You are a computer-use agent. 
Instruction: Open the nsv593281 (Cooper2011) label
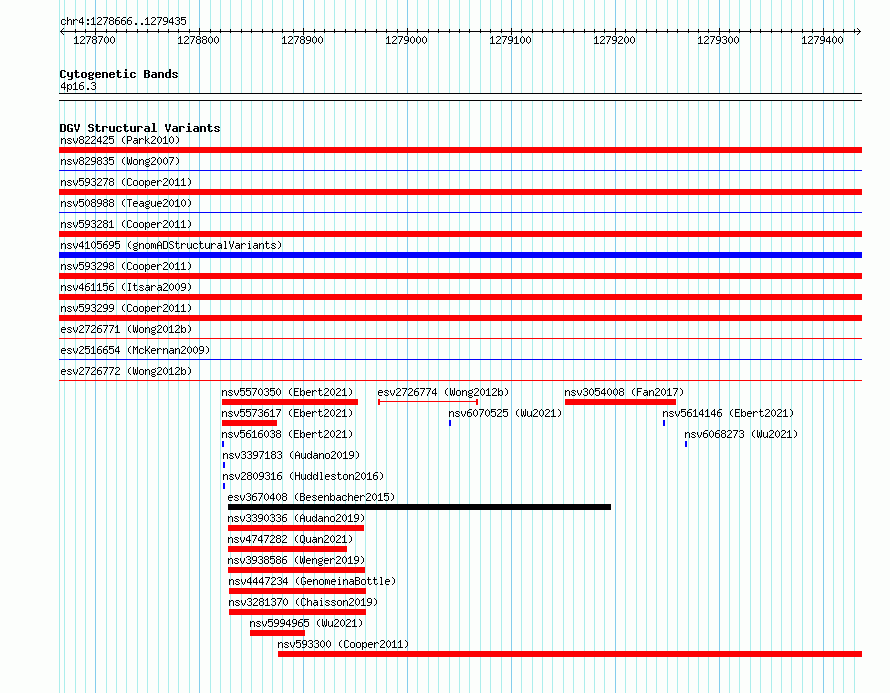[126, 224]
